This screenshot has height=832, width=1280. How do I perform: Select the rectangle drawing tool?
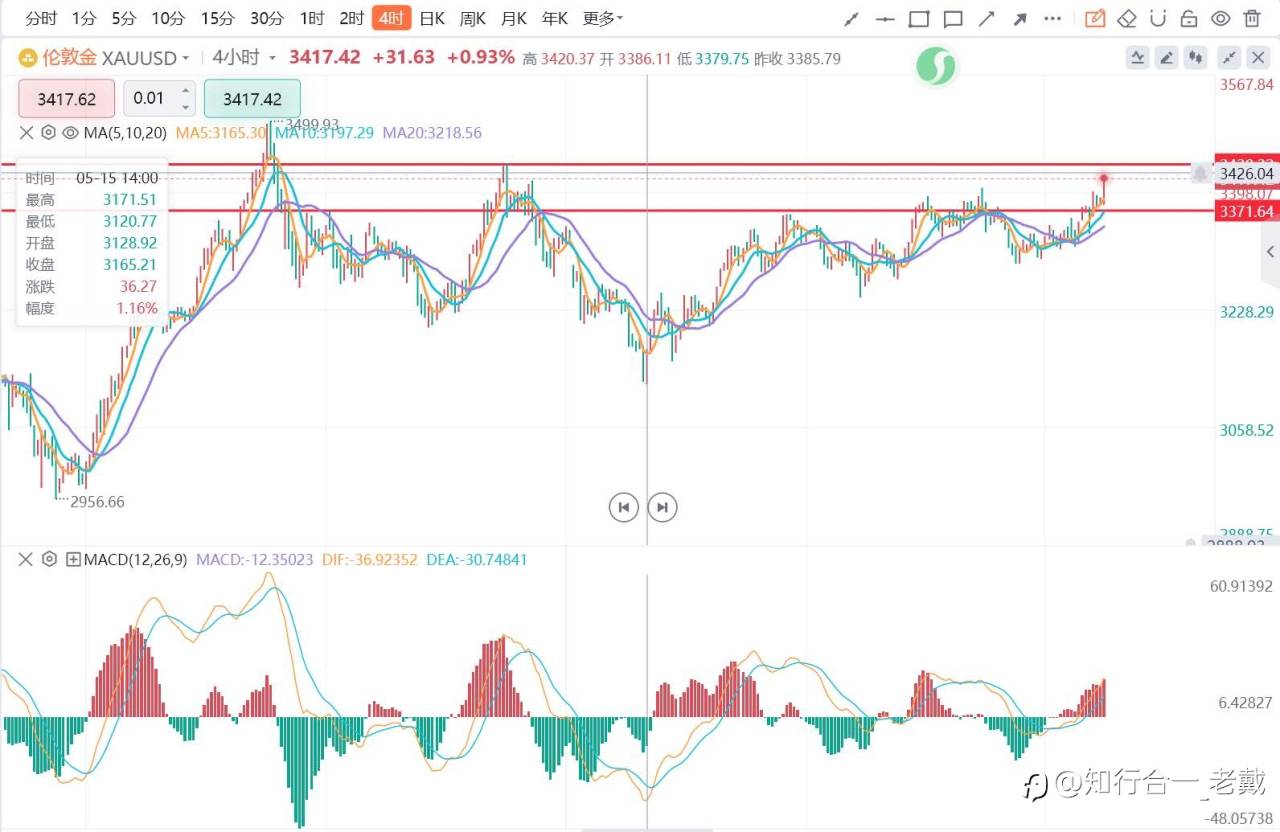[x=919, y=18]
